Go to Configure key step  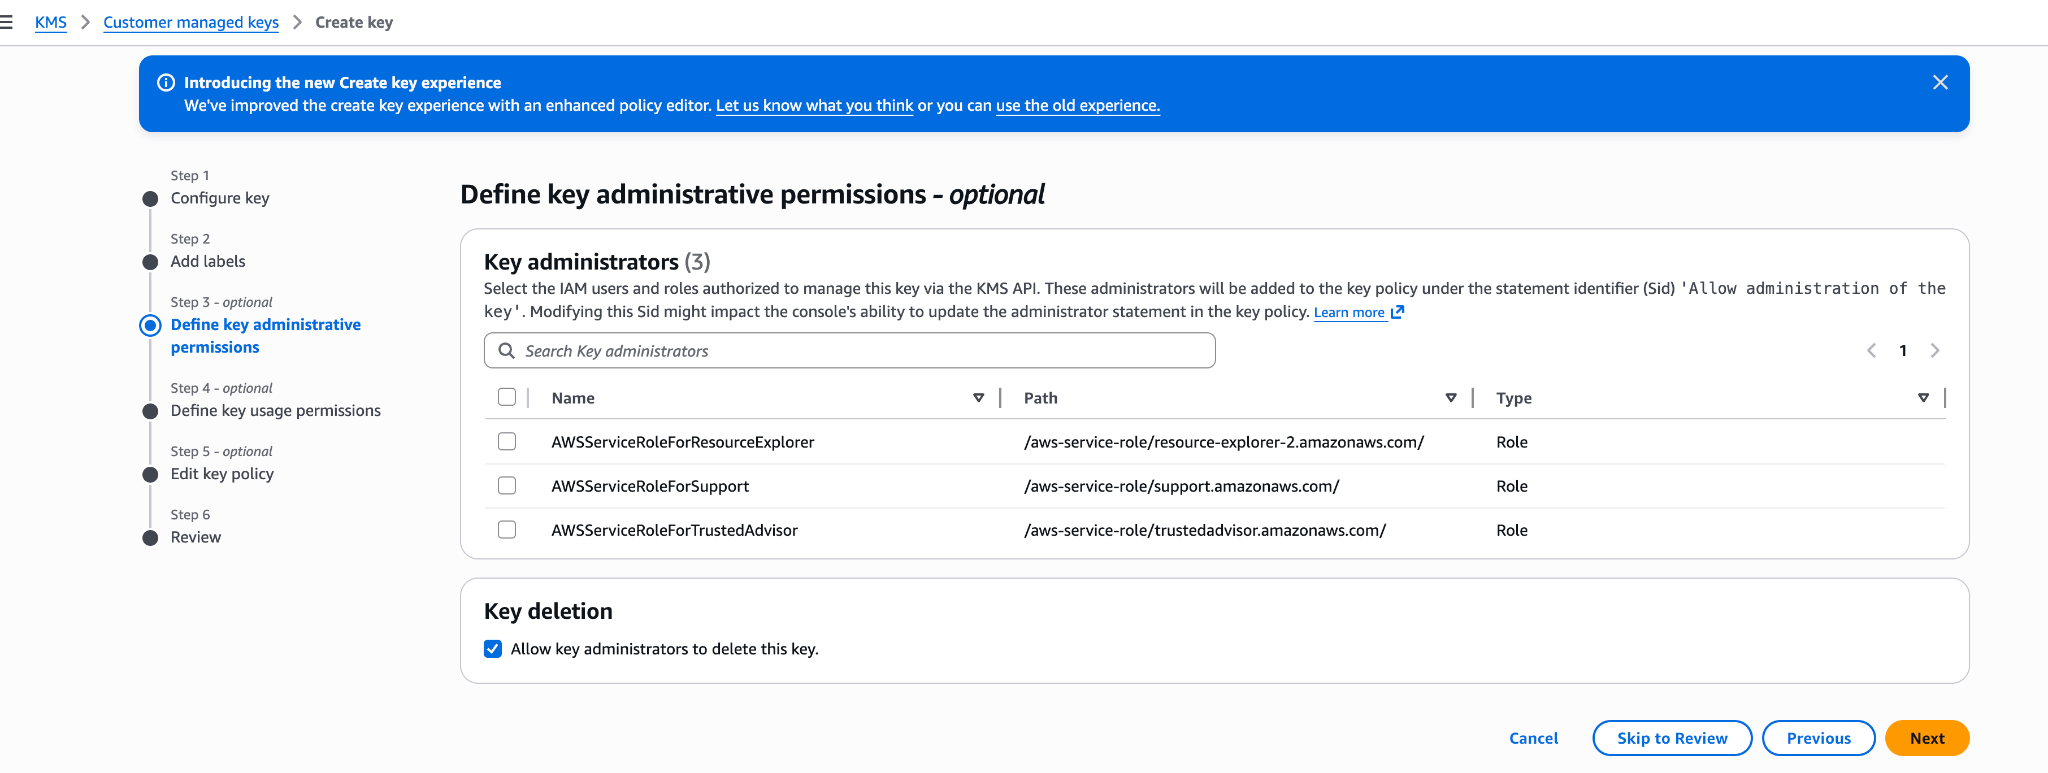click(220, 198)
